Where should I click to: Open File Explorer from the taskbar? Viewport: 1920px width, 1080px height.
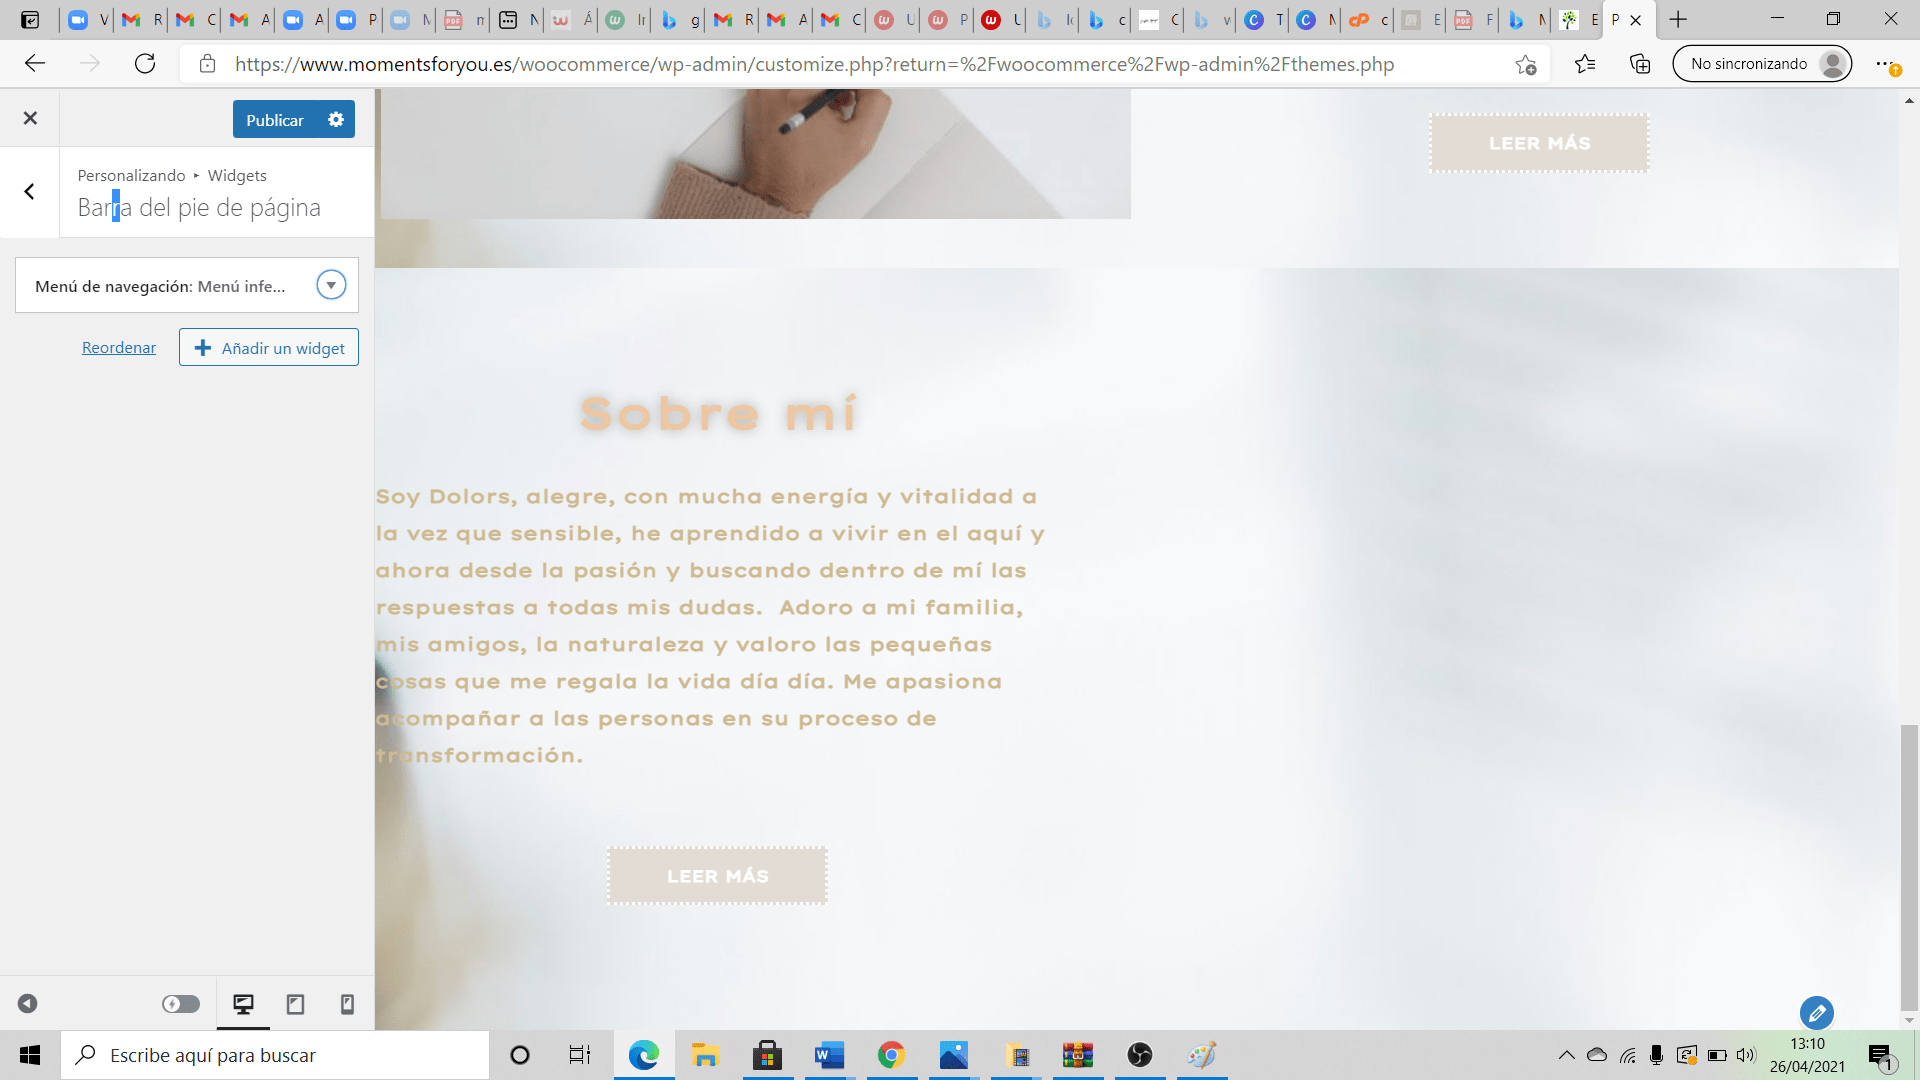click(x=705, y=1055)
